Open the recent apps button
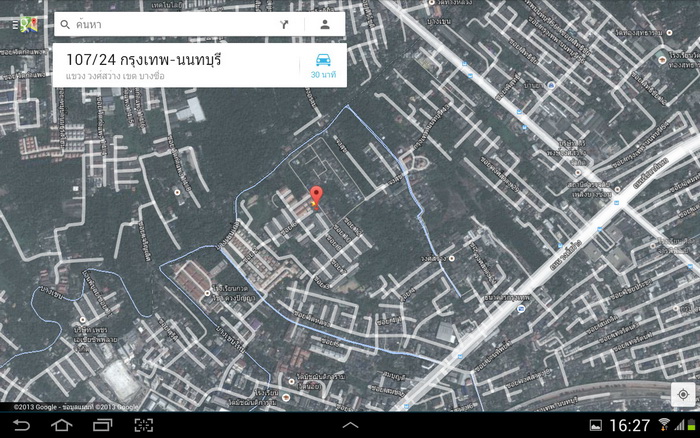Image resolution: width=700 pixels, height=438 pixels. (102, 425)
